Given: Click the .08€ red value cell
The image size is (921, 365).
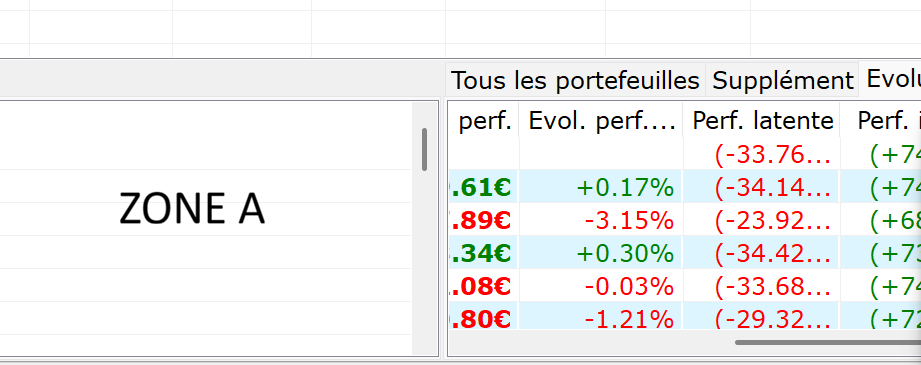Looking at the screenshot, I should [483, 286].
